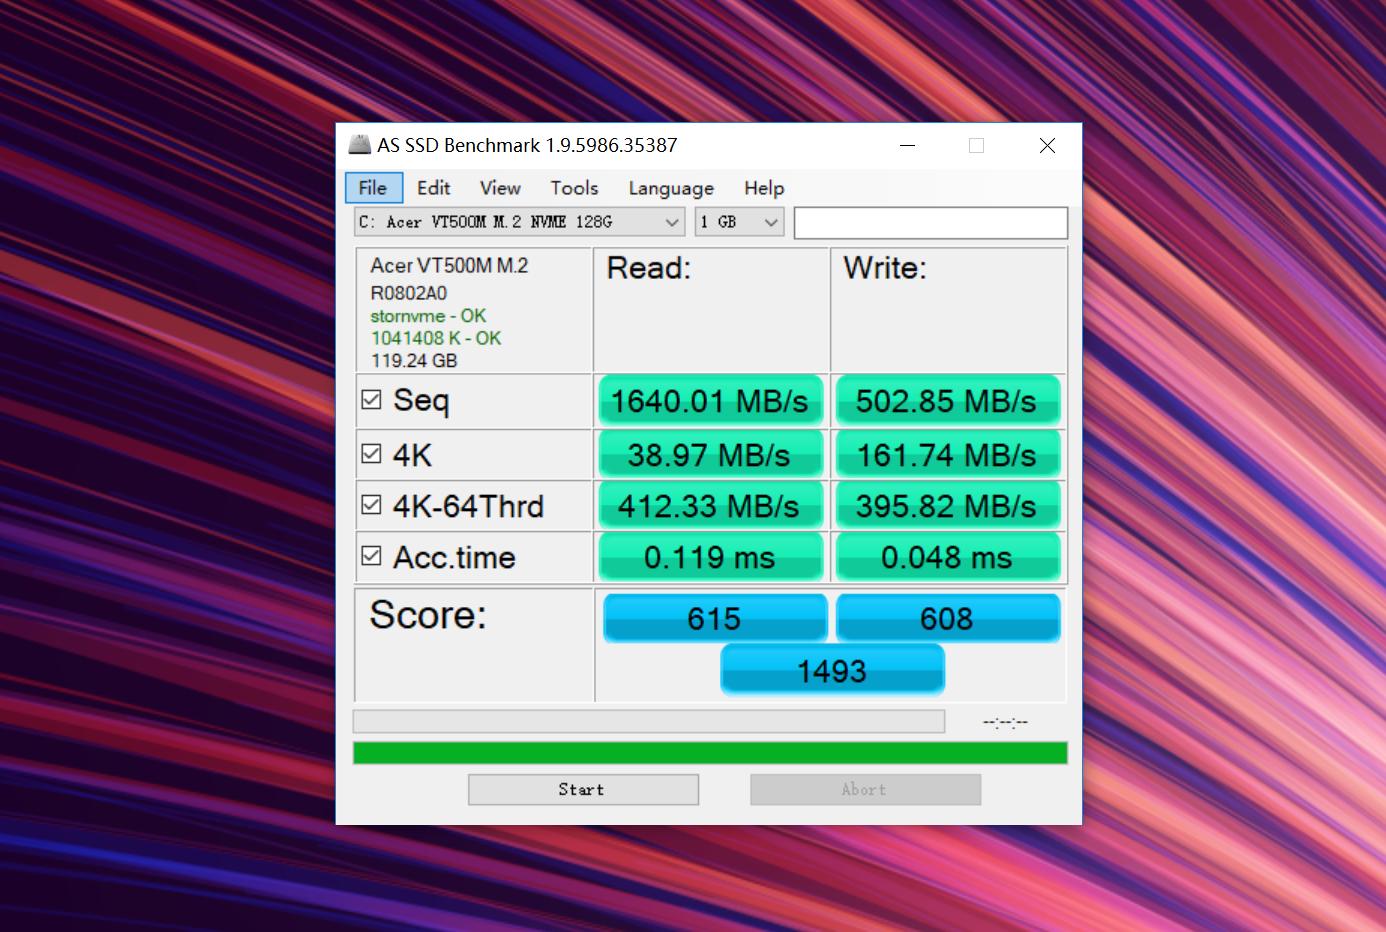1386x932 pixels.
Task: Click the Seq read result 1640.01 MB/s
Action: pyautogui.click(x=710, y=401)
